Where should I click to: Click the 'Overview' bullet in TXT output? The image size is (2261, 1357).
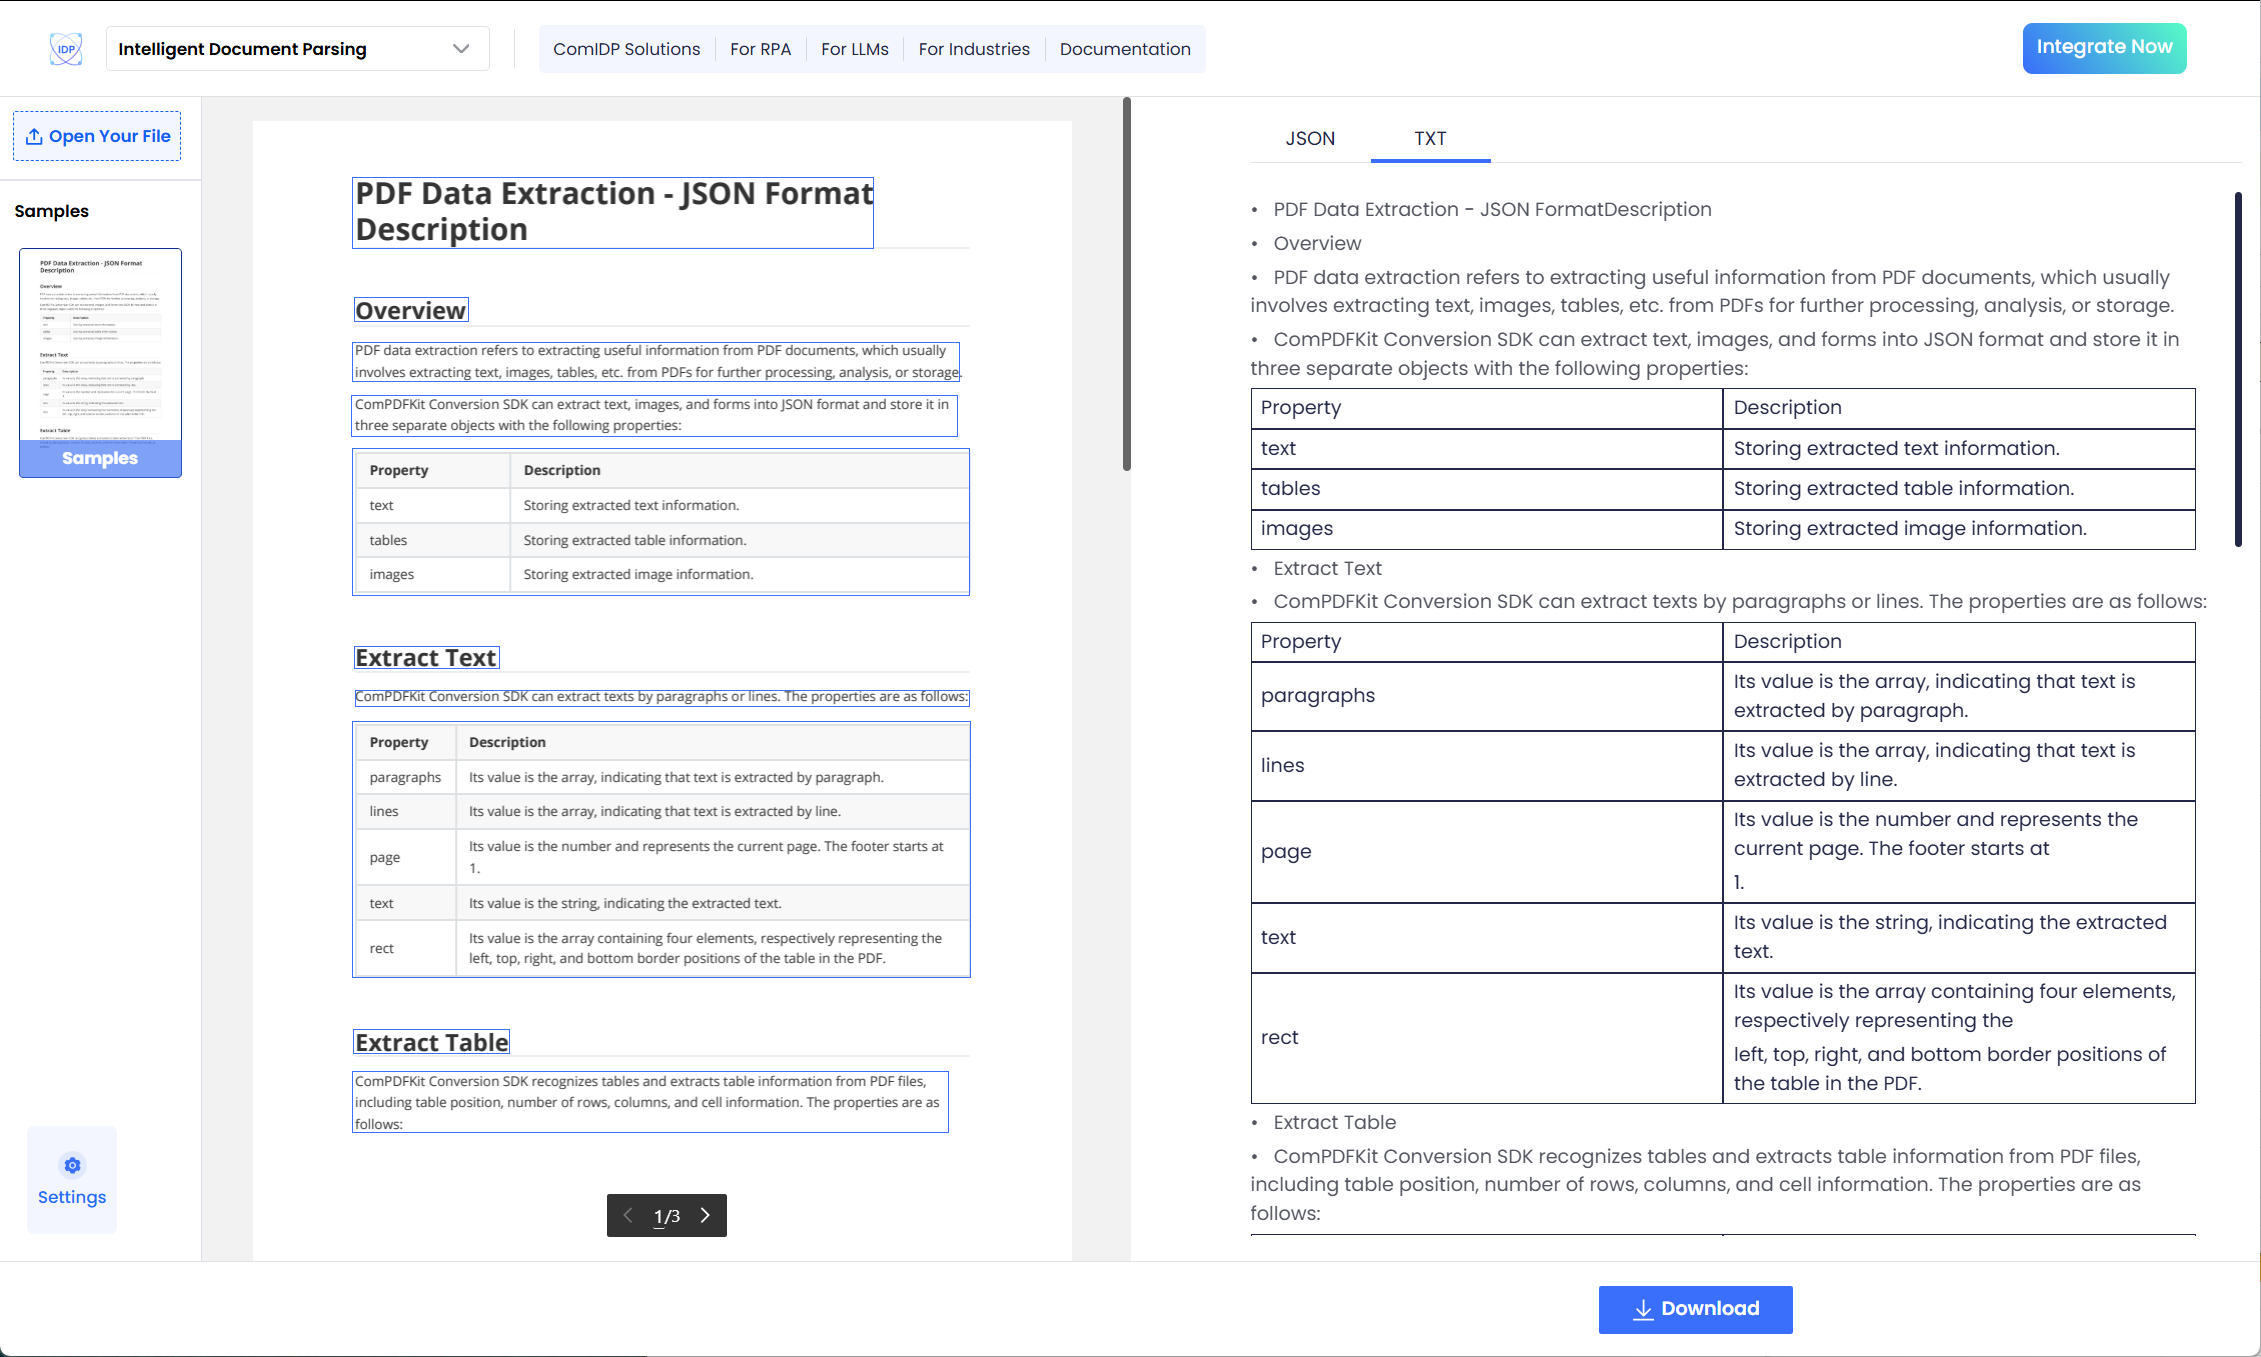(1317, 243)
